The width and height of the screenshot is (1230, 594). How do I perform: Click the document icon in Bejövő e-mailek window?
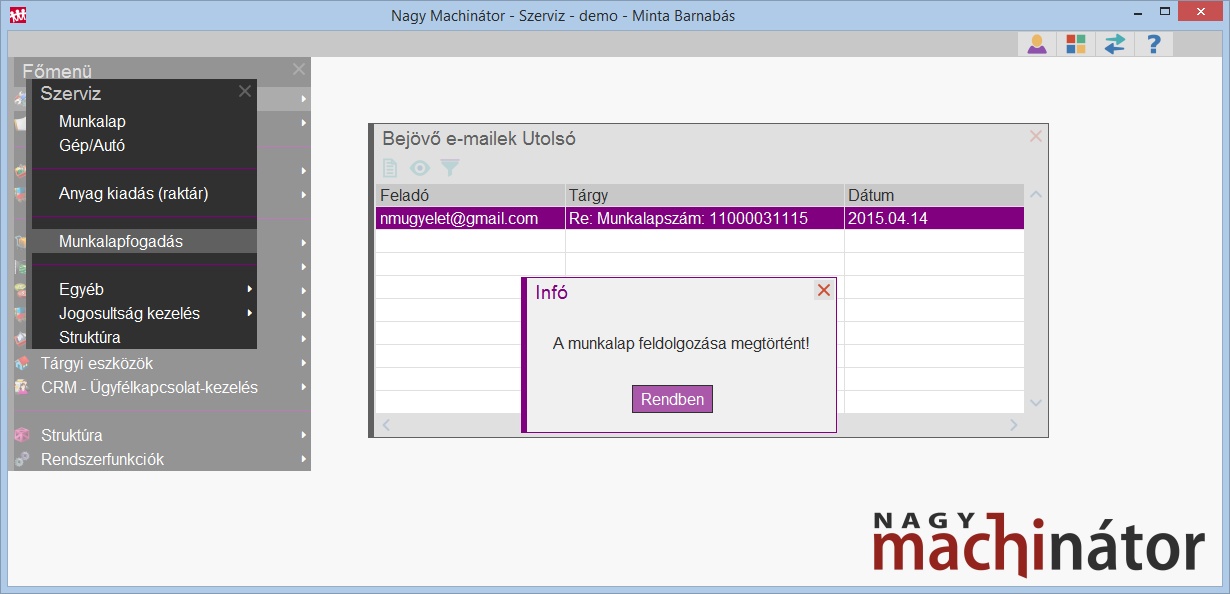[x=390, y=168]
